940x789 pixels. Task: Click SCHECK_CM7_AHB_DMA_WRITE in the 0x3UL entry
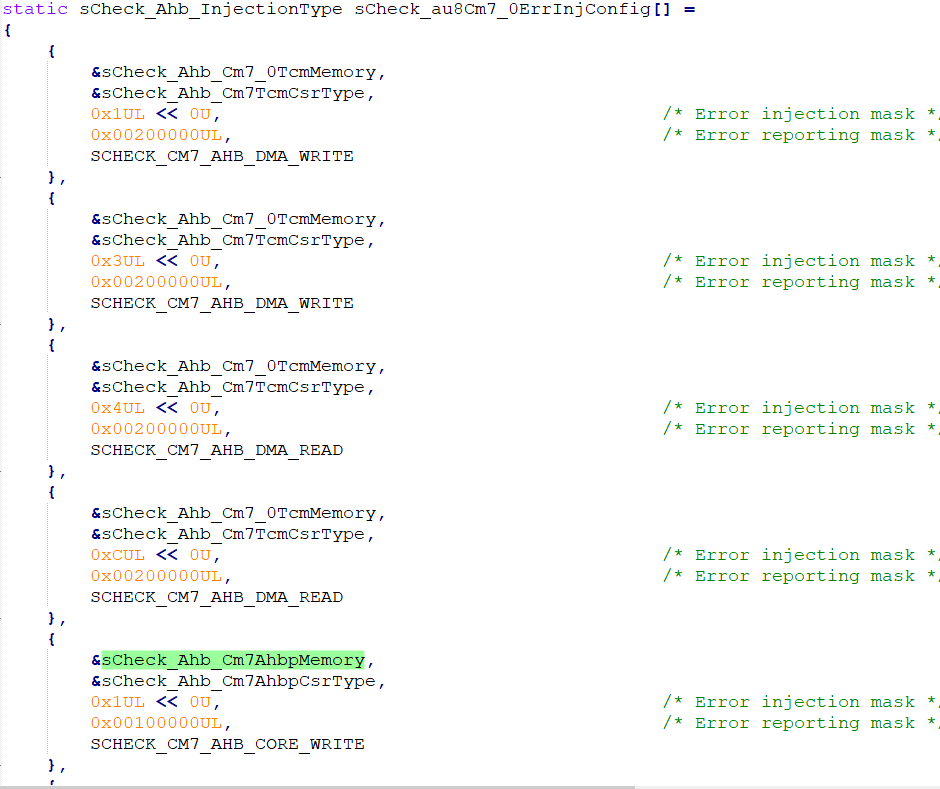[222, 303]
